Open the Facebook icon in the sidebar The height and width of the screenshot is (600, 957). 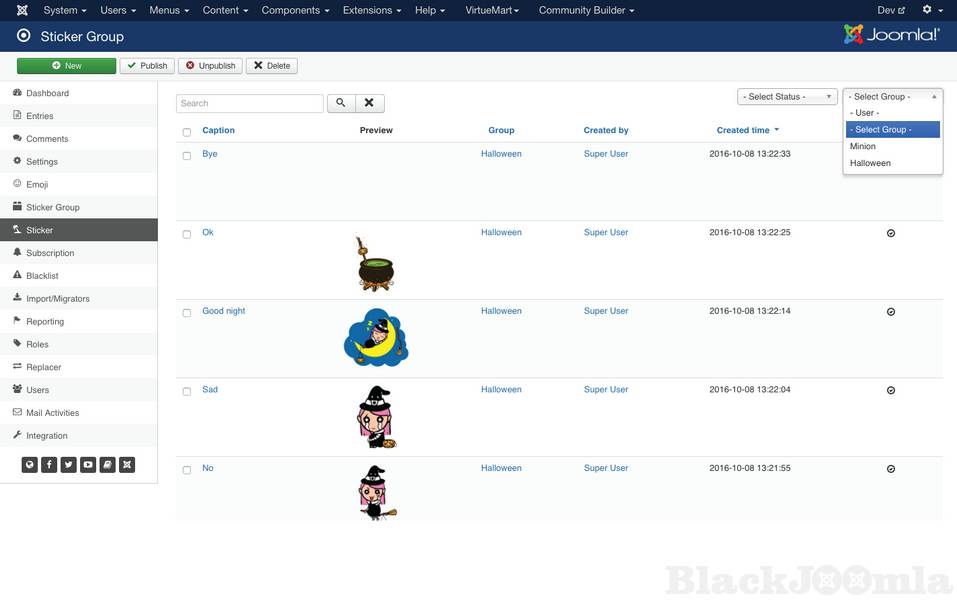[49, 464]
